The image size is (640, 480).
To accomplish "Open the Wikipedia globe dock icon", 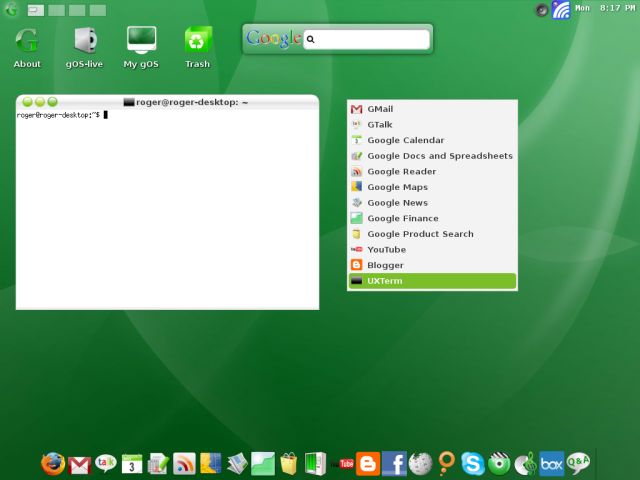I will 420,464.
